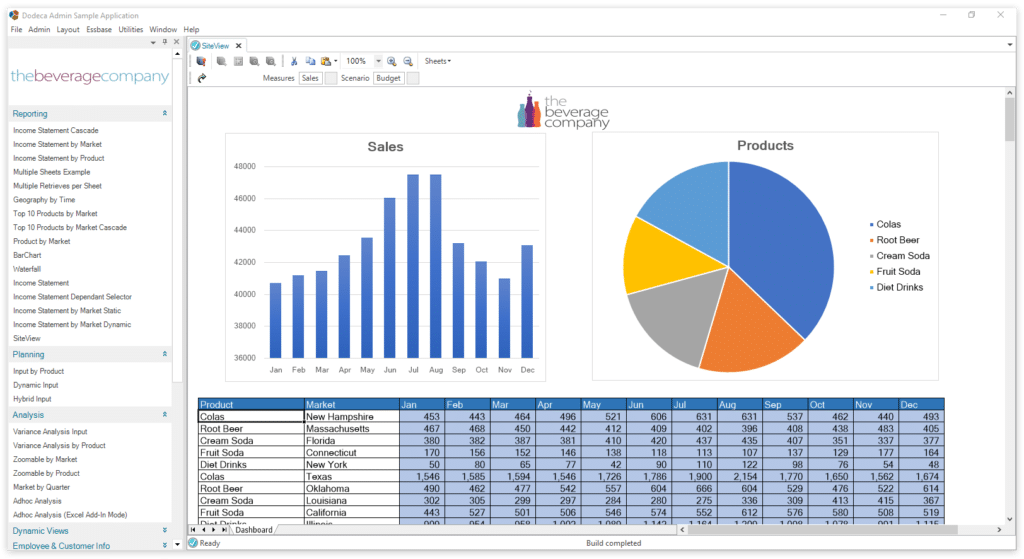
Task: Open Adhoc Analysis (Excel Add-In Mode)
Action: [x=70, y=515]
